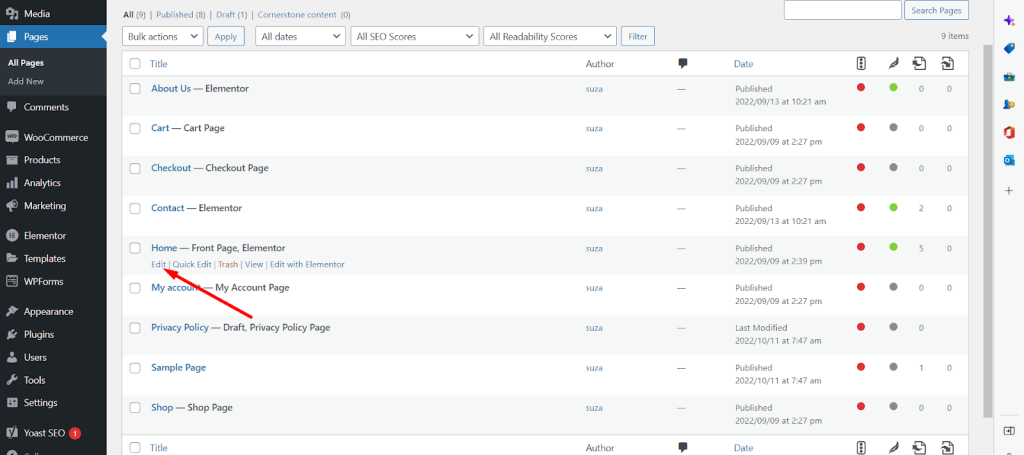Click Edit with Elementor under Home

pyautogui.click(x=307, y=264)
